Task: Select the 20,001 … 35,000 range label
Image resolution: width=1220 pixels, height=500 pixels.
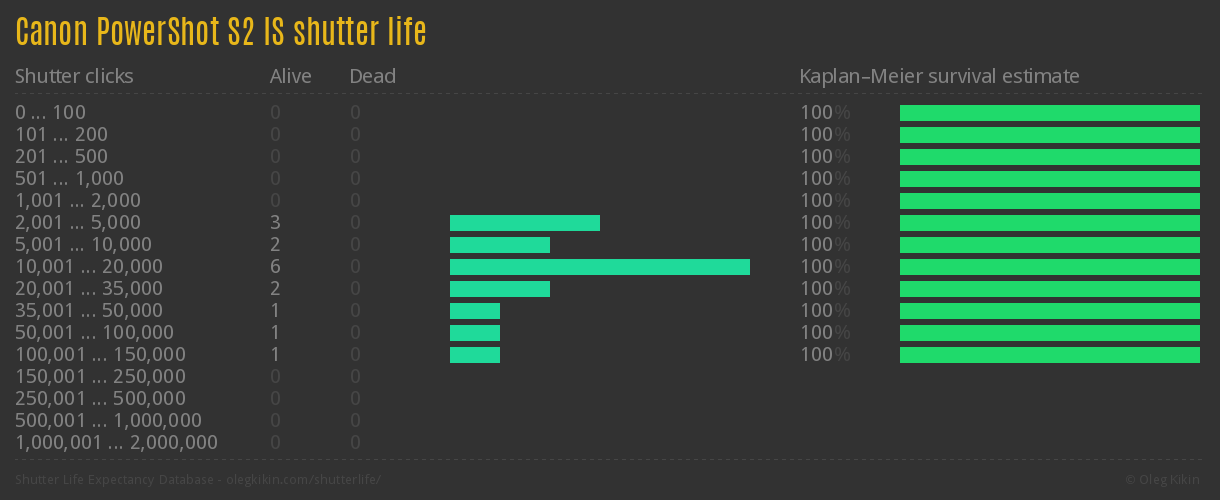Action: (x=89, y=289)
